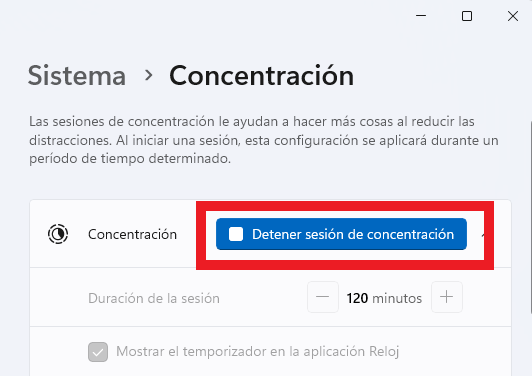The height and width of the screenshot is (376, 532).
Task: Click the vertical scrollbar on right edge
Action: point(530,217)
